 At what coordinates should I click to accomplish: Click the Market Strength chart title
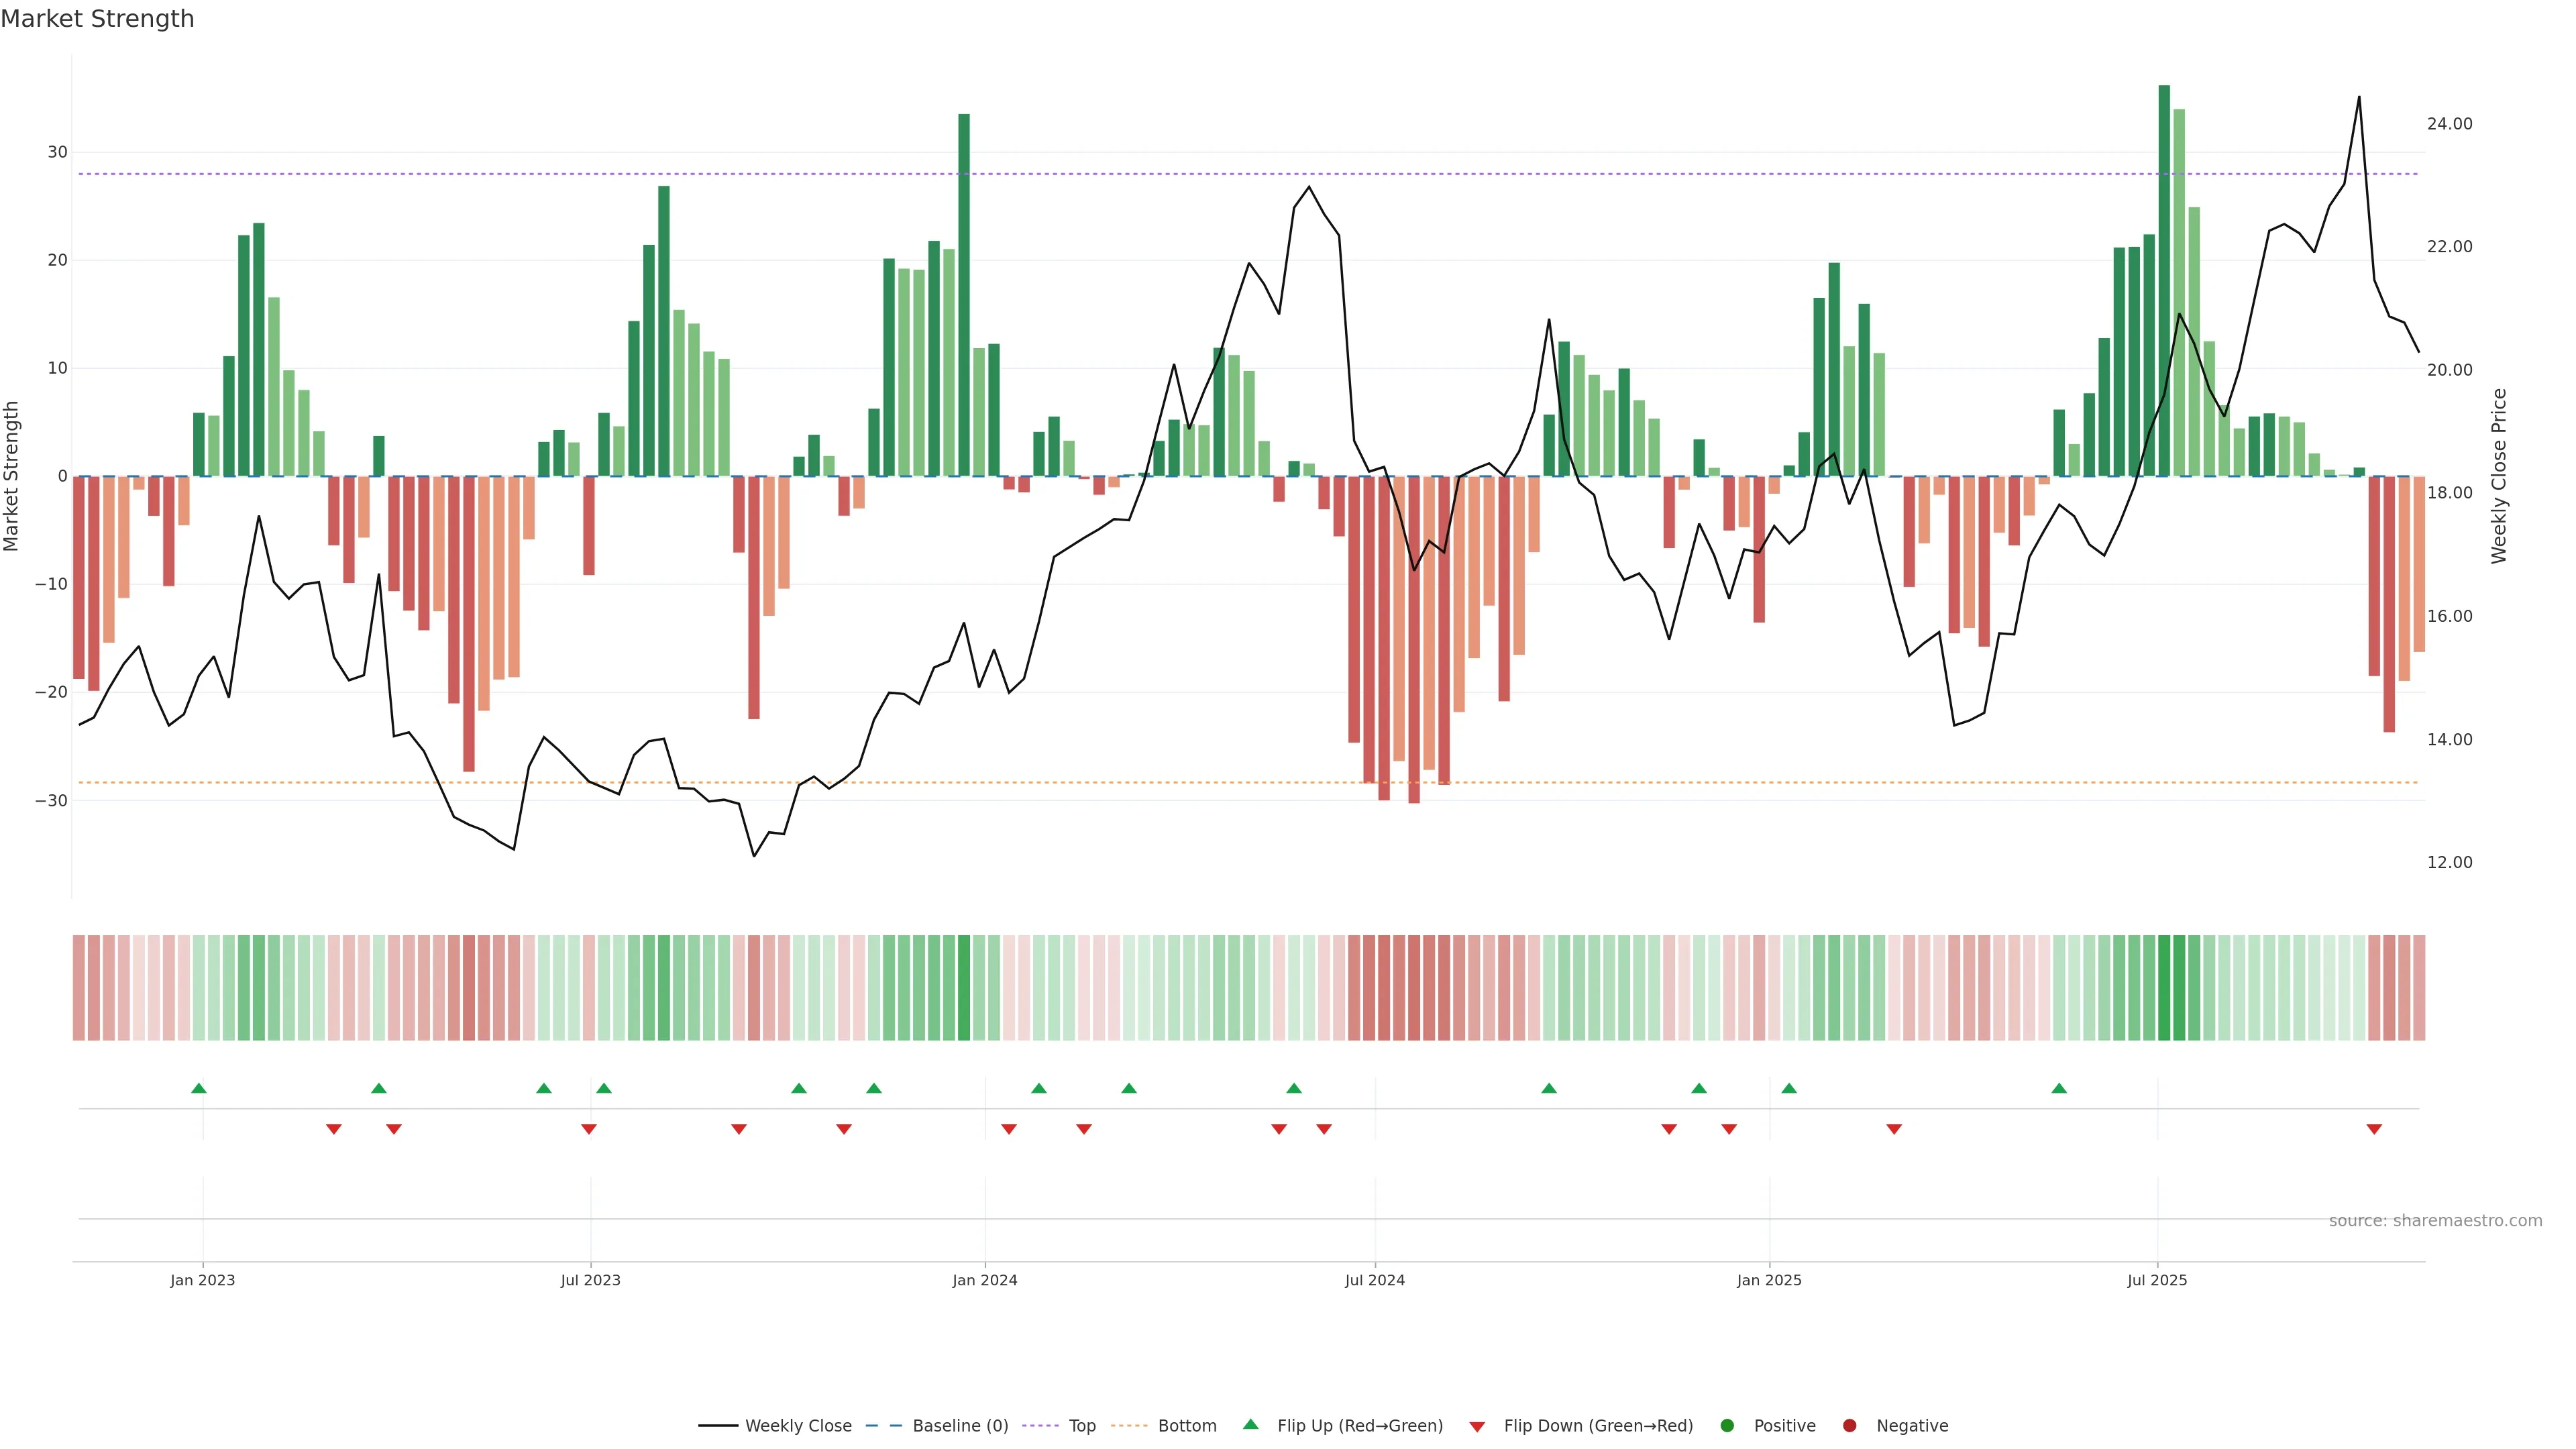(x=97, y=19)
